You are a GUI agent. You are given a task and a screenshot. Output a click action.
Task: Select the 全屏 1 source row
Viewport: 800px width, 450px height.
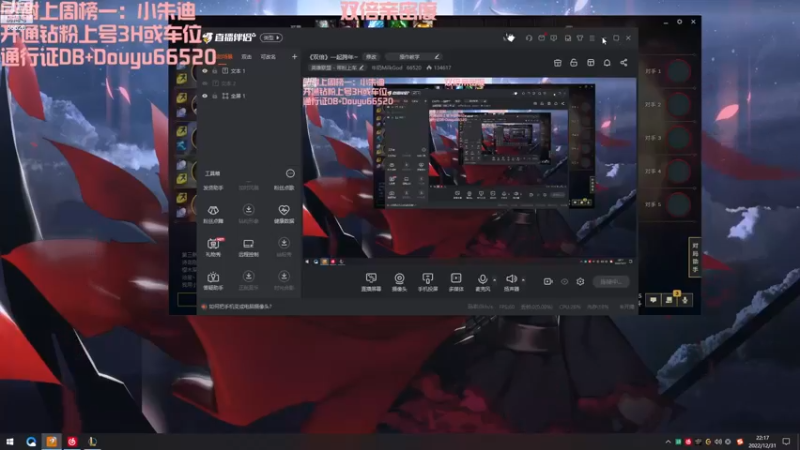point(249,96)
